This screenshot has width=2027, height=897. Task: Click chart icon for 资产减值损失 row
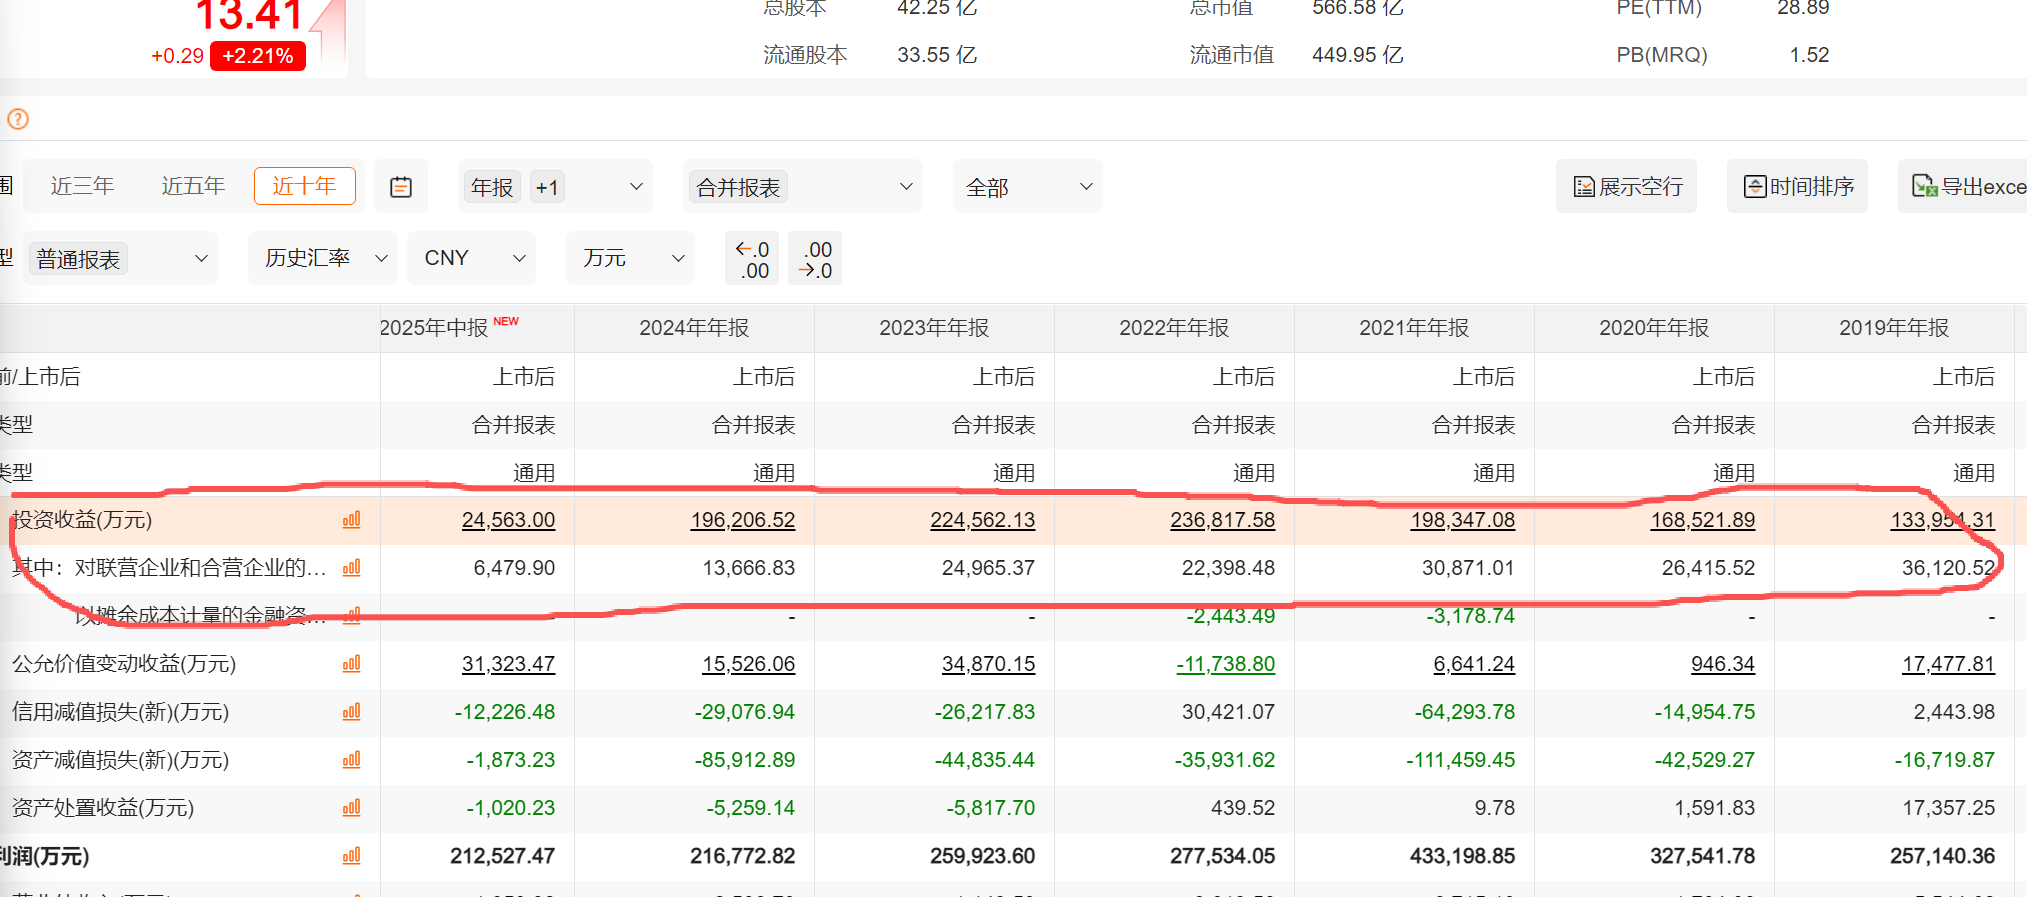tap(351, 760)
